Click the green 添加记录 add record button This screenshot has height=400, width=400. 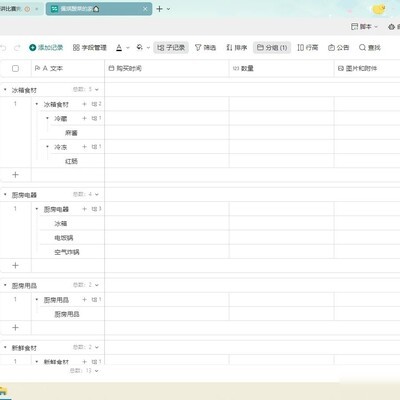pos(46,48)
